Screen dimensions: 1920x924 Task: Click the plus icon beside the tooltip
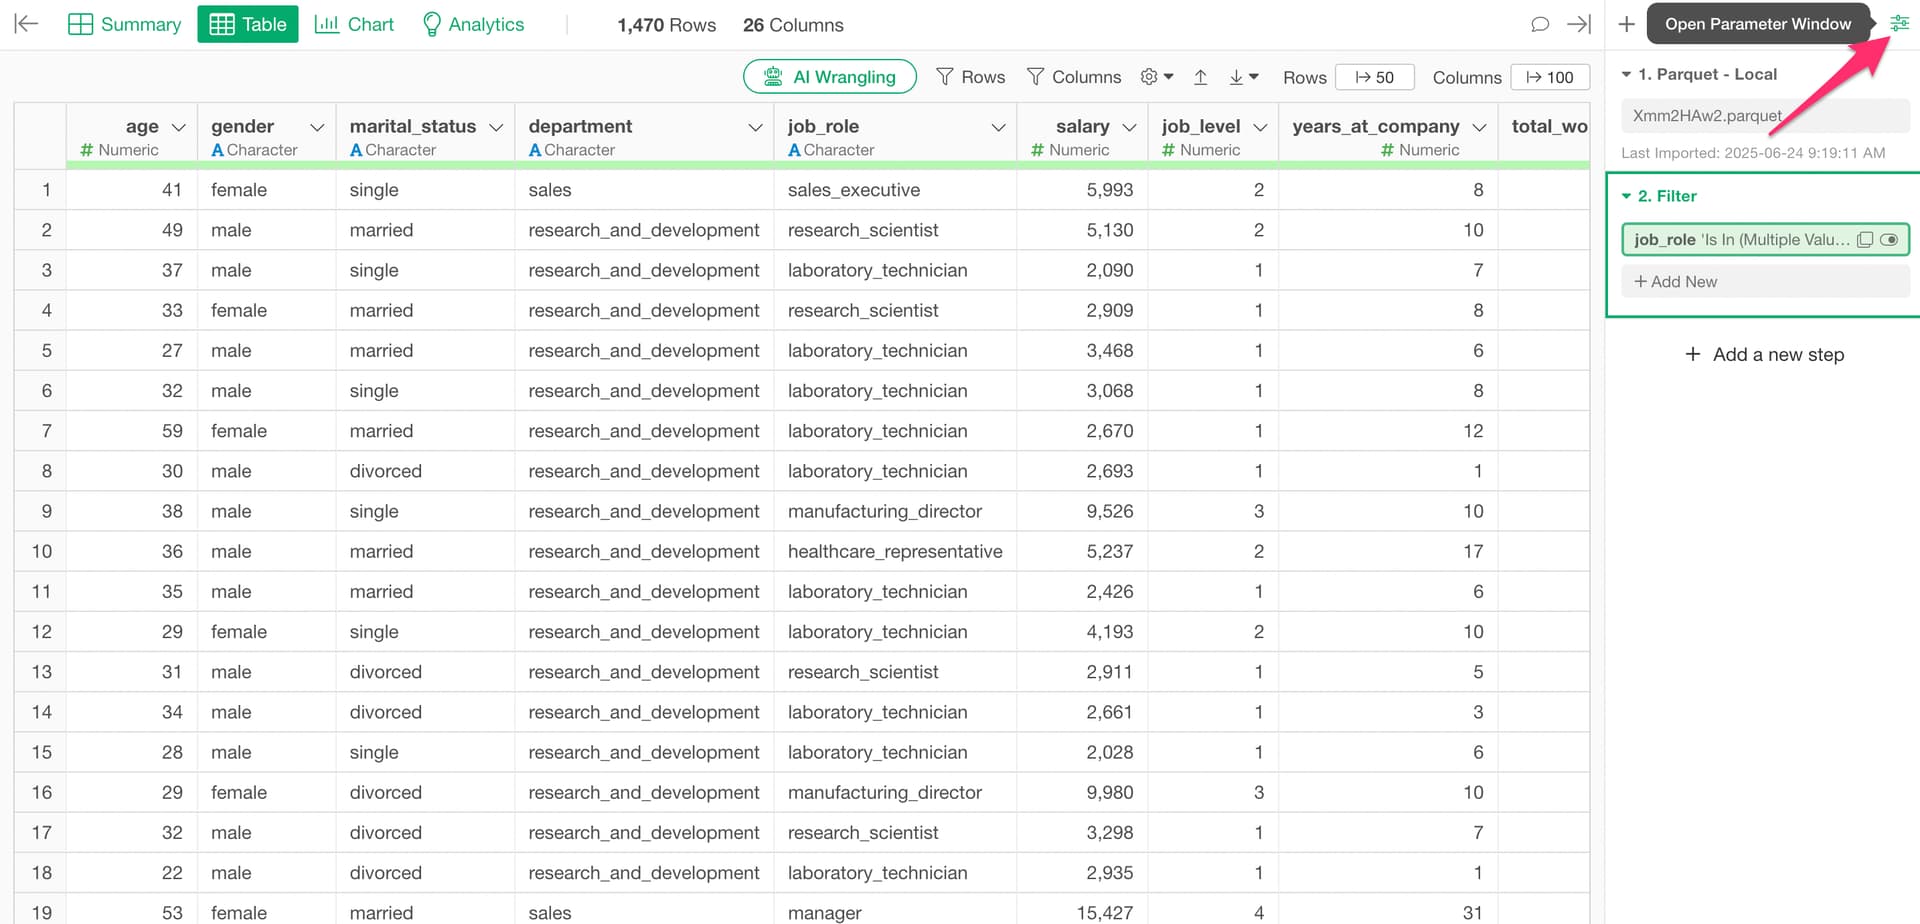pyautogui.click(x=1626, y=24)
